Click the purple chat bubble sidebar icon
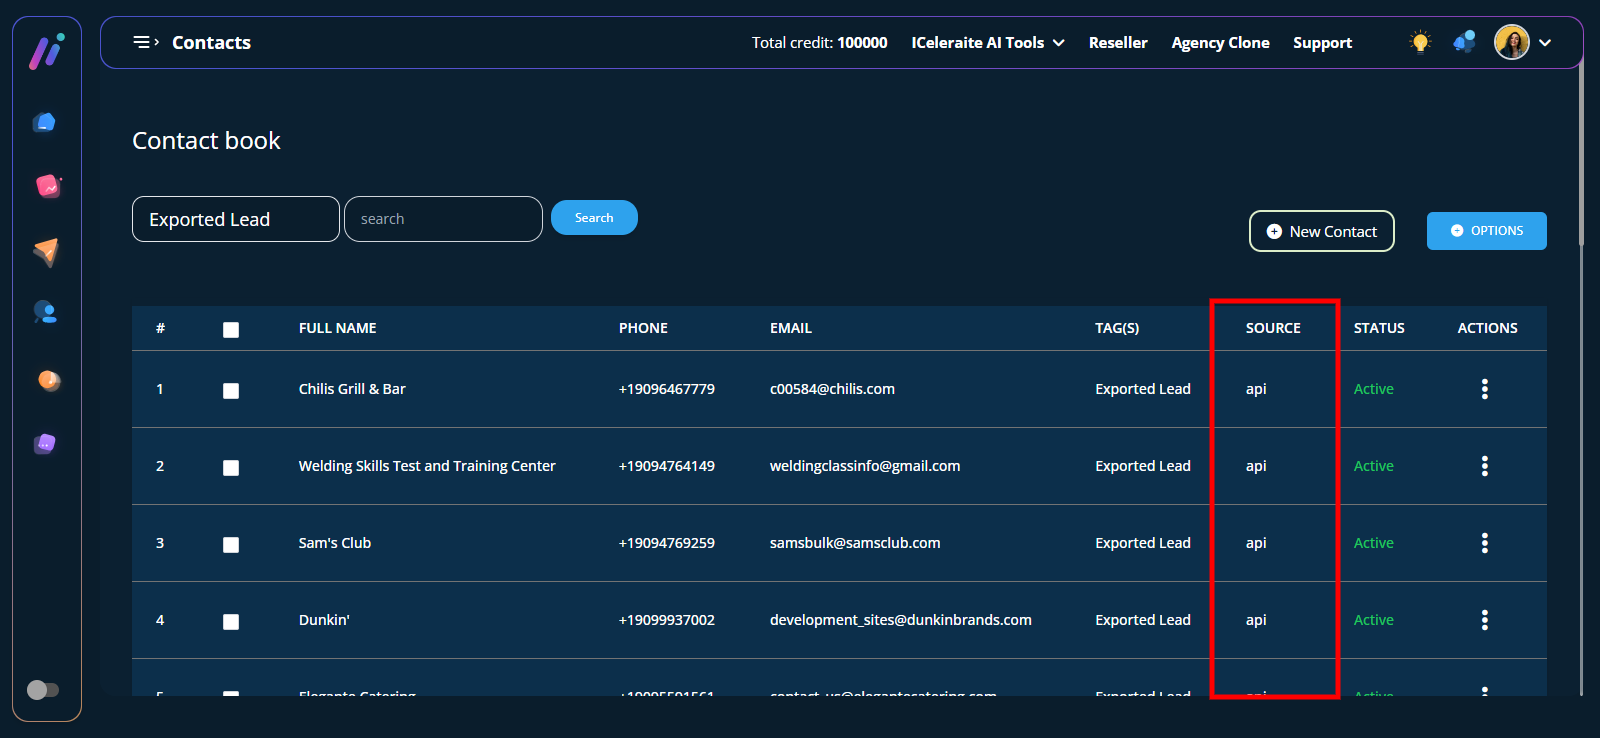Image resolution: width=1600 pixels, height=738 pixels. (x=45, y=443)
